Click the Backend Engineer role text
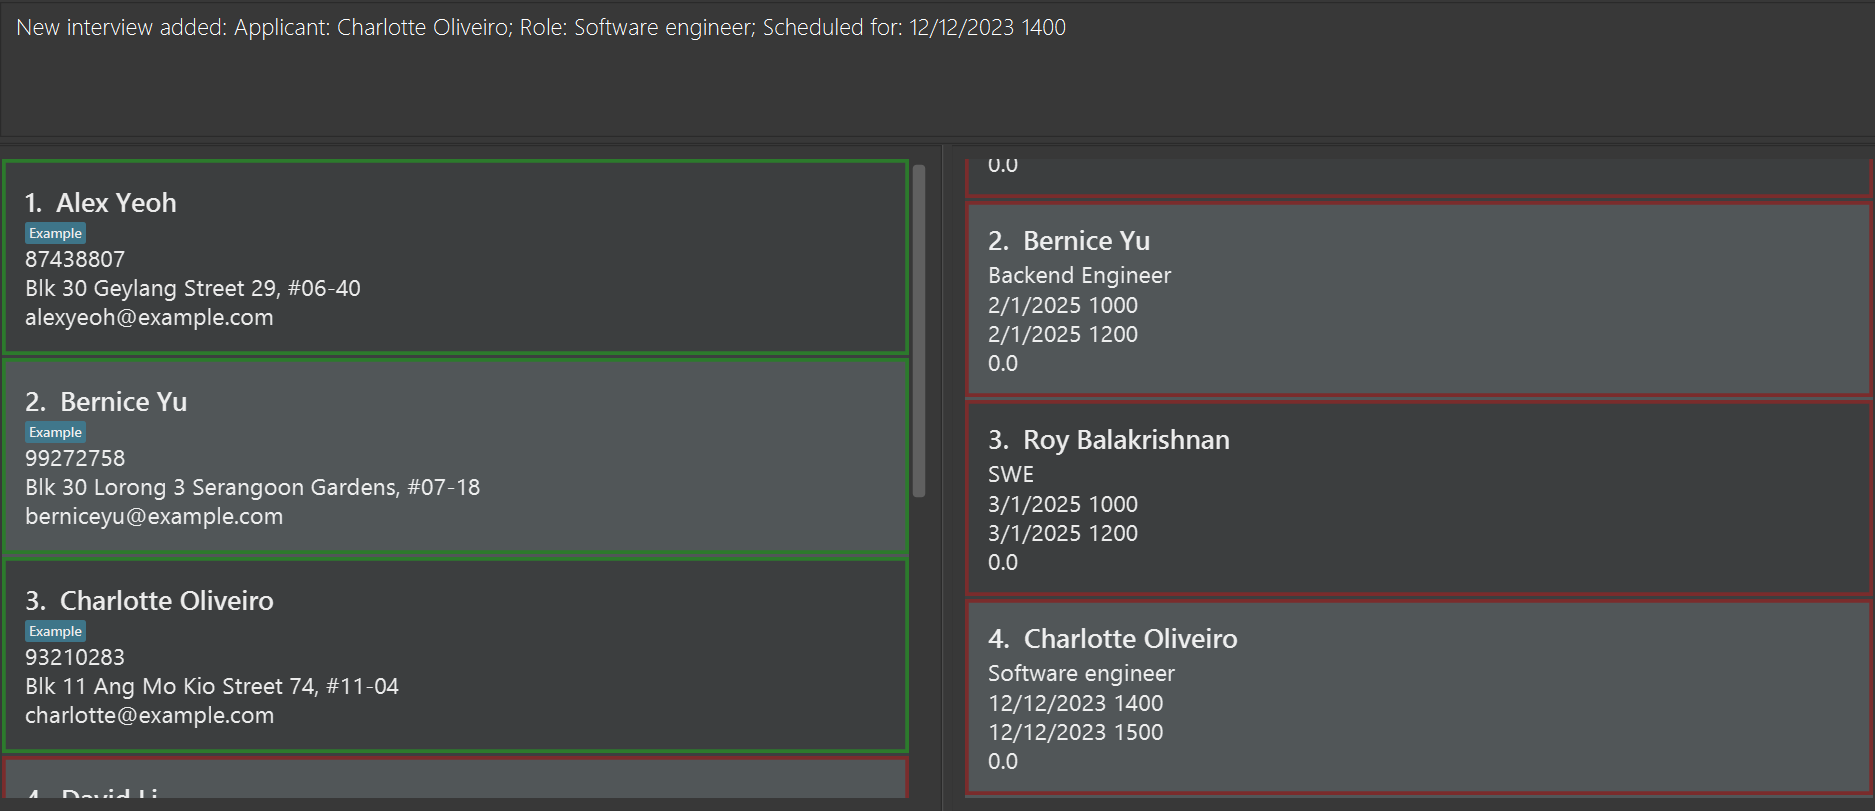The width and height of the screenshot is (1875, 811). 1079,275
